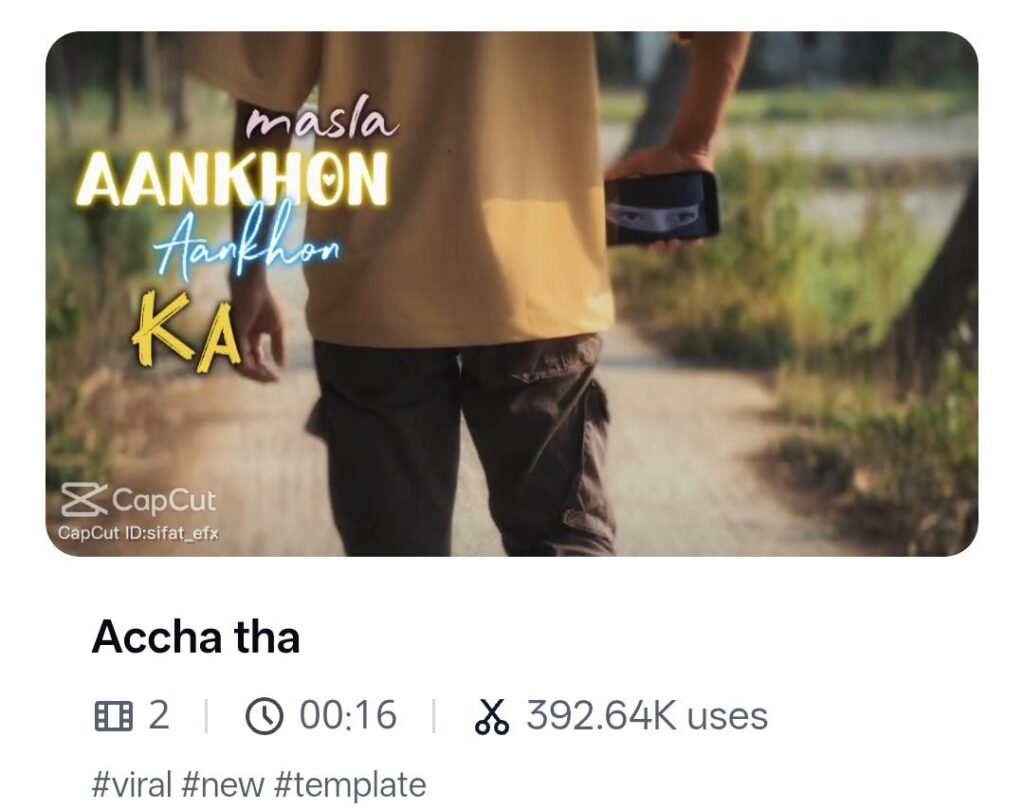Open the template video thumbnail

[511, 293]
